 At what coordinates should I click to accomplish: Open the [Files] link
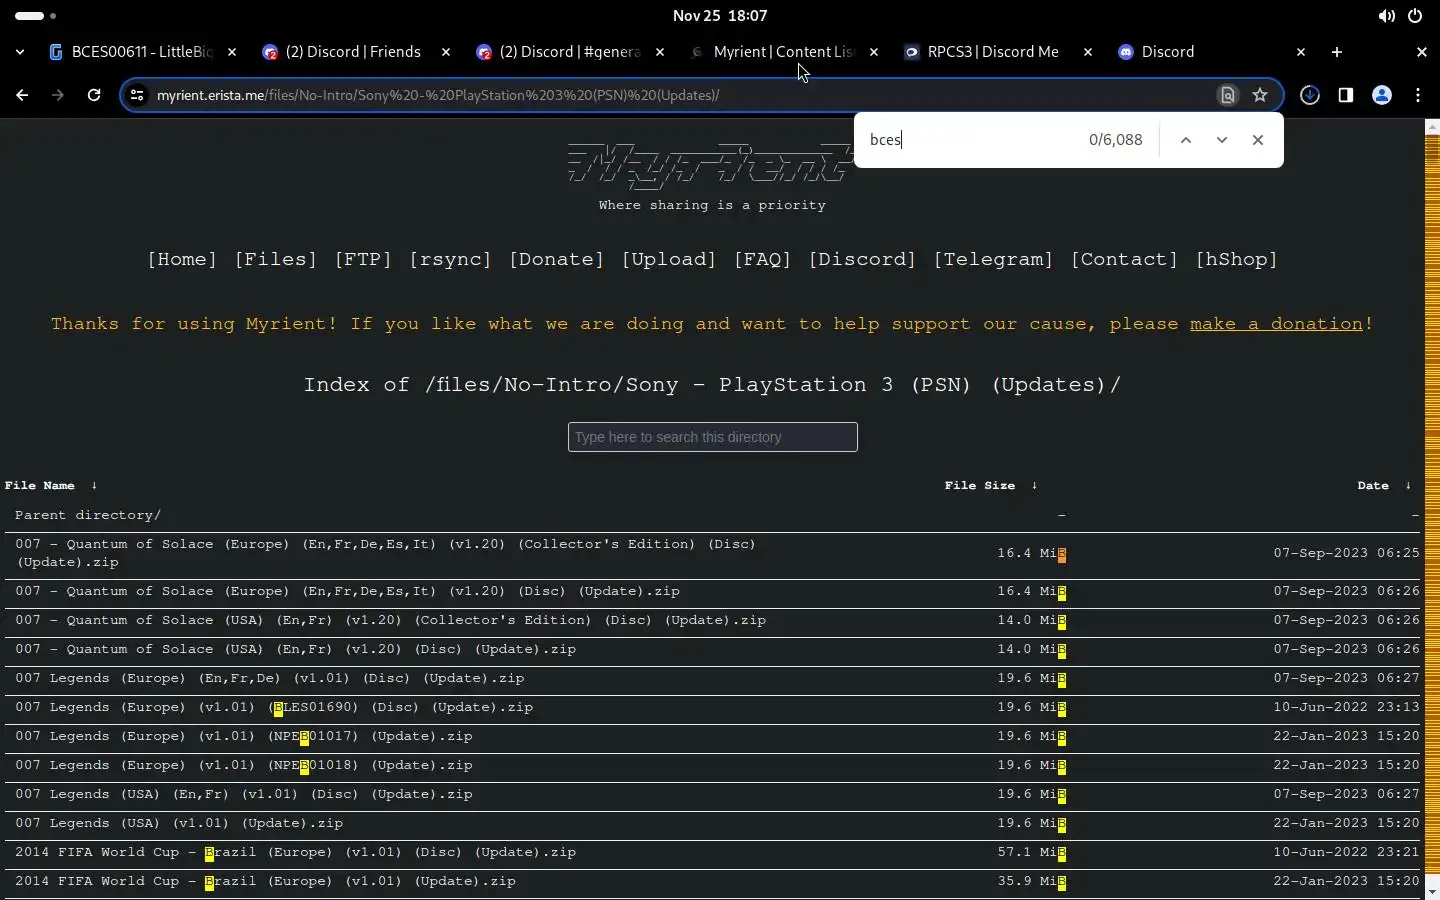coord(275,259)
